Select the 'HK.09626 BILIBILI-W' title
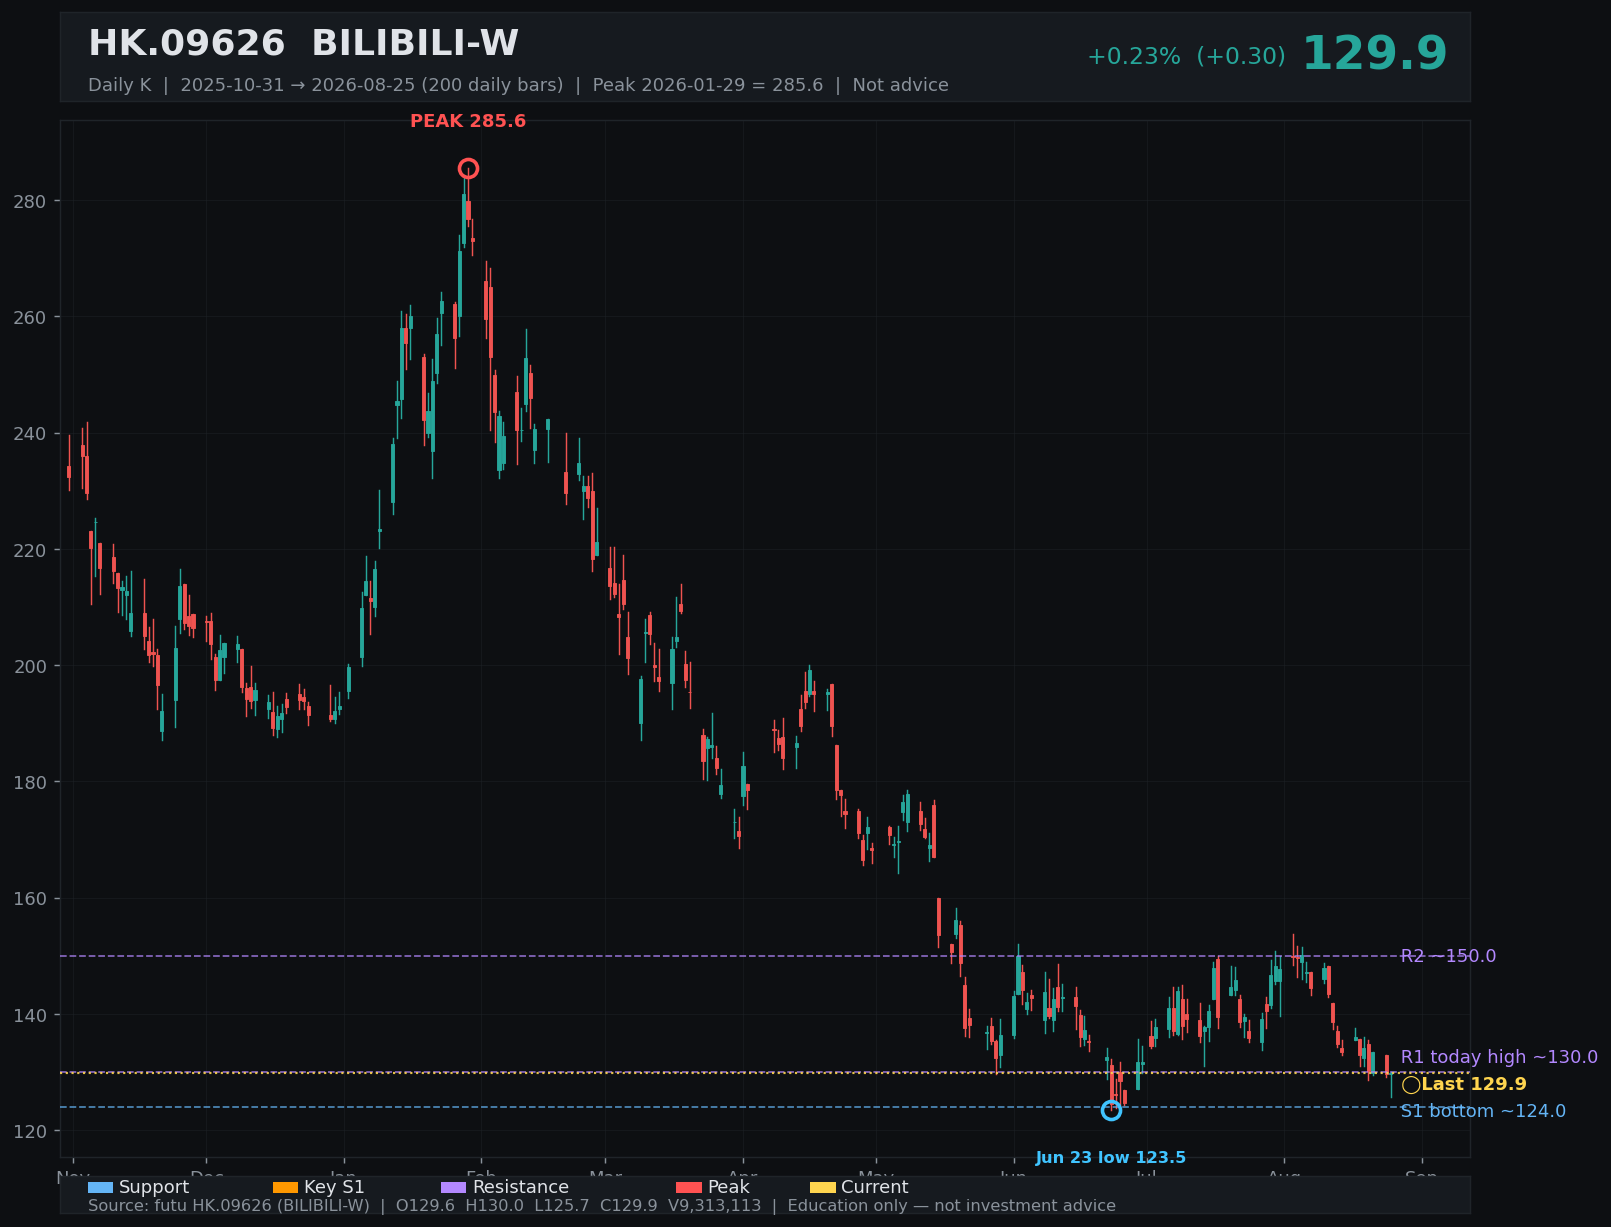Image resolution: width=1611 pixels, height=1227 pixels. click(x=303, y=44)
